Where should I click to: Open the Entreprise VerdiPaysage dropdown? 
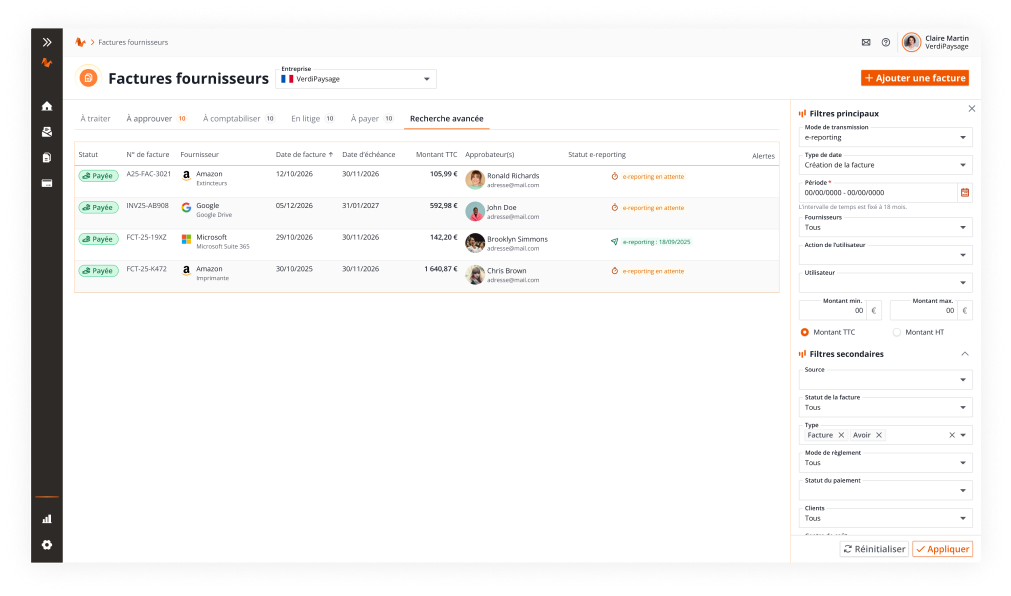click(355, 78)
